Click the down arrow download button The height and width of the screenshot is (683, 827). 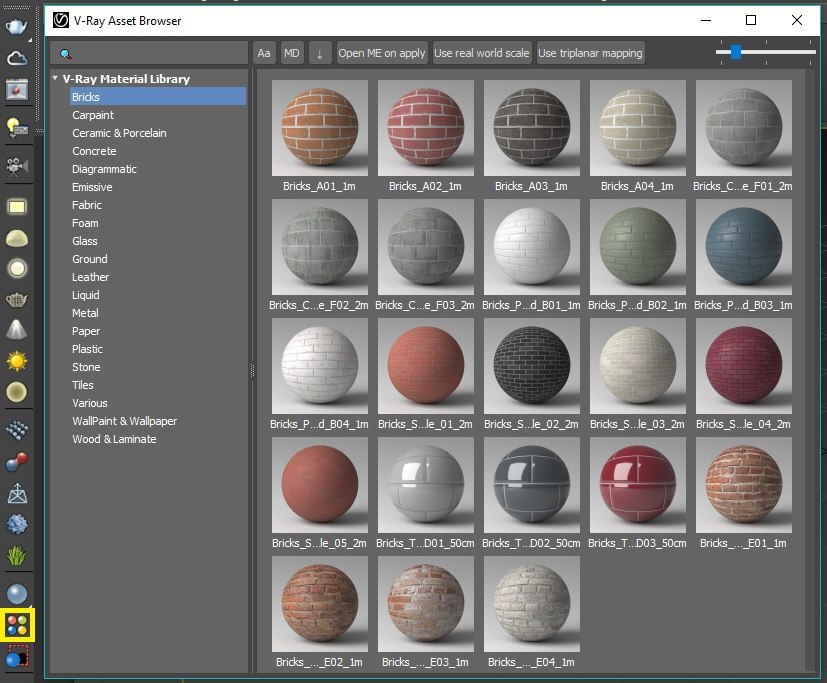tap(320, 53)
